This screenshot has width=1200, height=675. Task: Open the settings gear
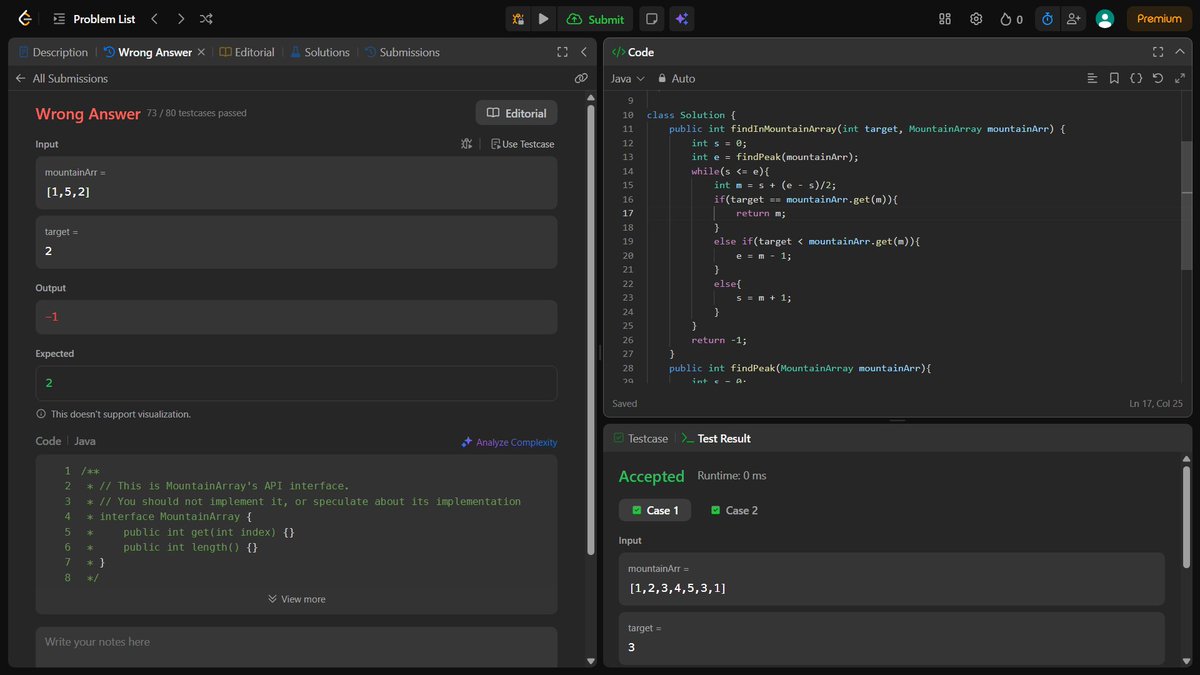[x=976, y=18]
